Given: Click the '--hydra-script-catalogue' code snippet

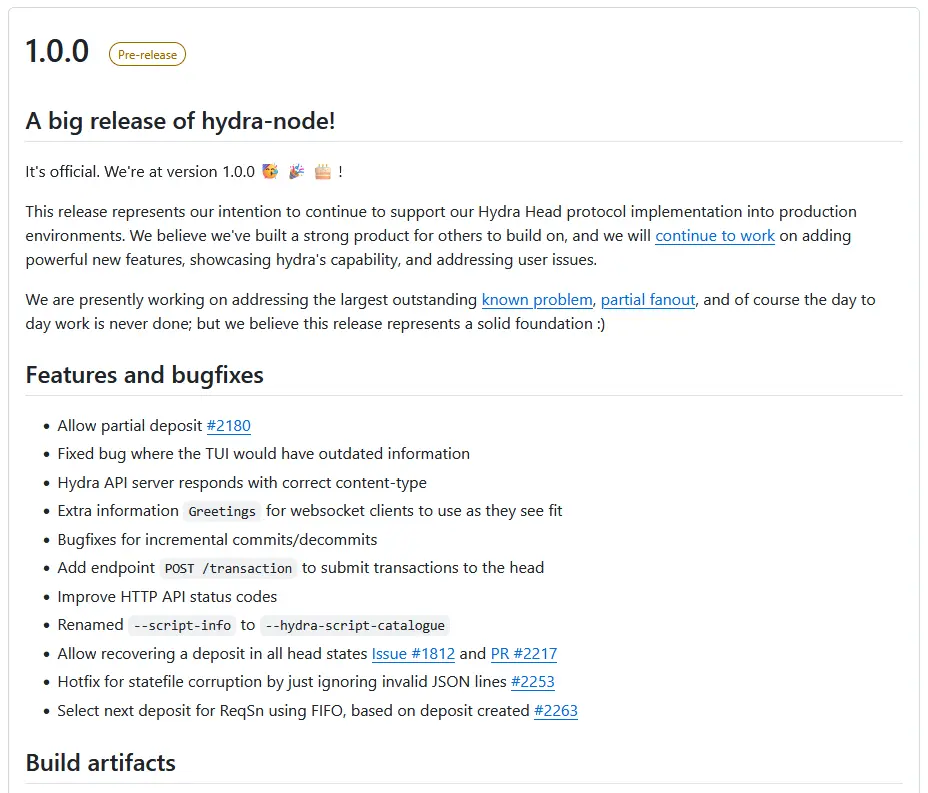Looking at the screenshot, I should (x=355, y=626).
